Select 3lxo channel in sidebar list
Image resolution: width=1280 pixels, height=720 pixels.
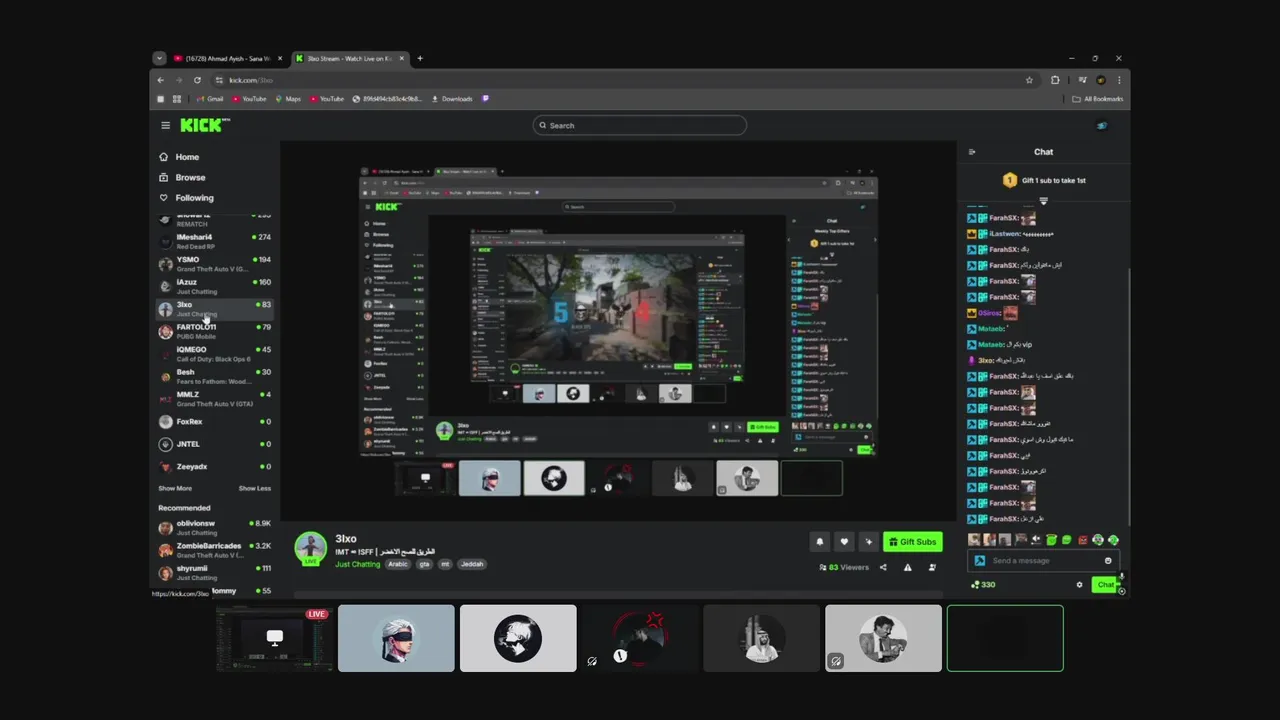point(214,309)
